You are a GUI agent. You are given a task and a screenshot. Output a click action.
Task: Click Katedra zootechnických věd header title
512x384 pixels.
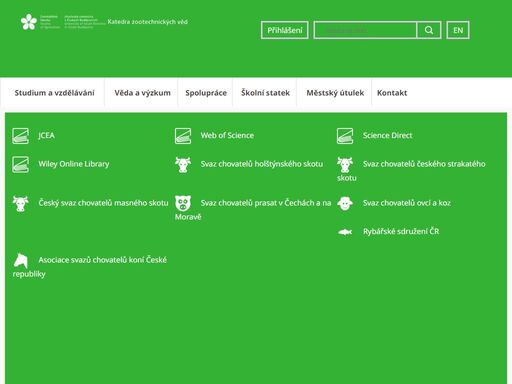[148, 22]
